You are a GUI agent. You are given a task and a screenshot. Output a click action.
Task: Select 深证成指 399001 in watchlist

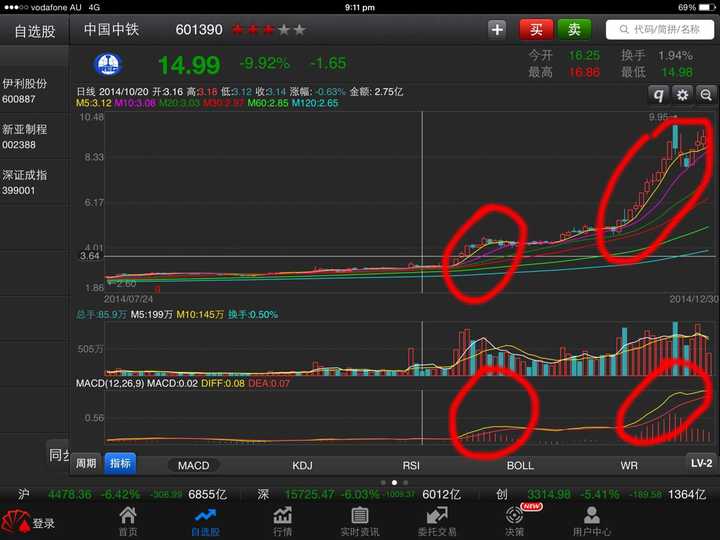(x=34, y=182)
